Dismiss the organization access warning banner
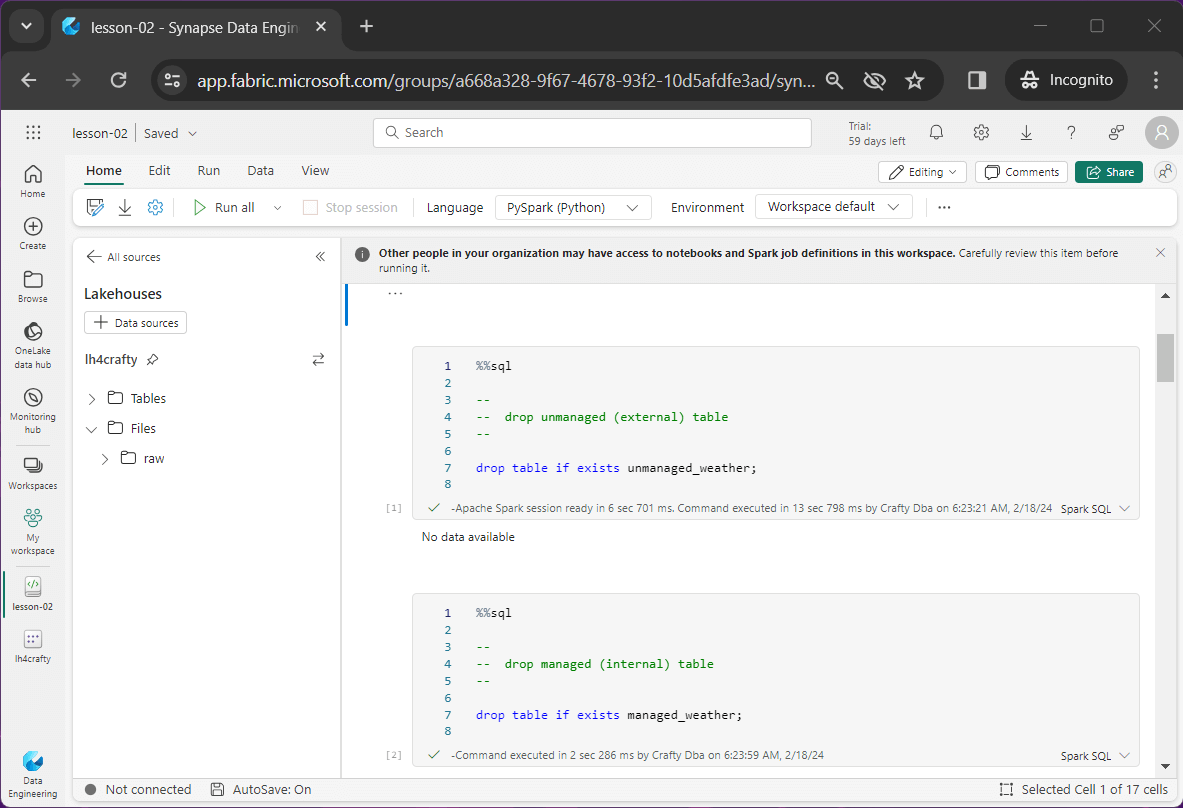Screen dimensions: 1183x808 click(x=1160, y=253)
